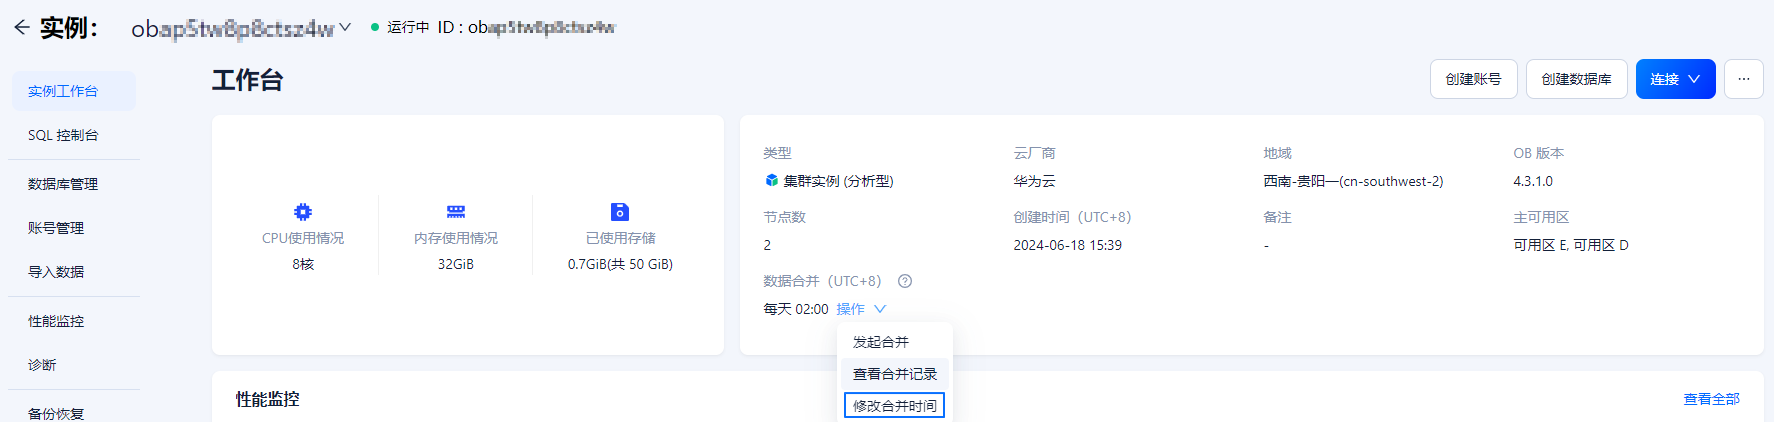Click the back arrow beside 实例
The width and height of the screenshot is (1774, 422).
tap(22, 27)
